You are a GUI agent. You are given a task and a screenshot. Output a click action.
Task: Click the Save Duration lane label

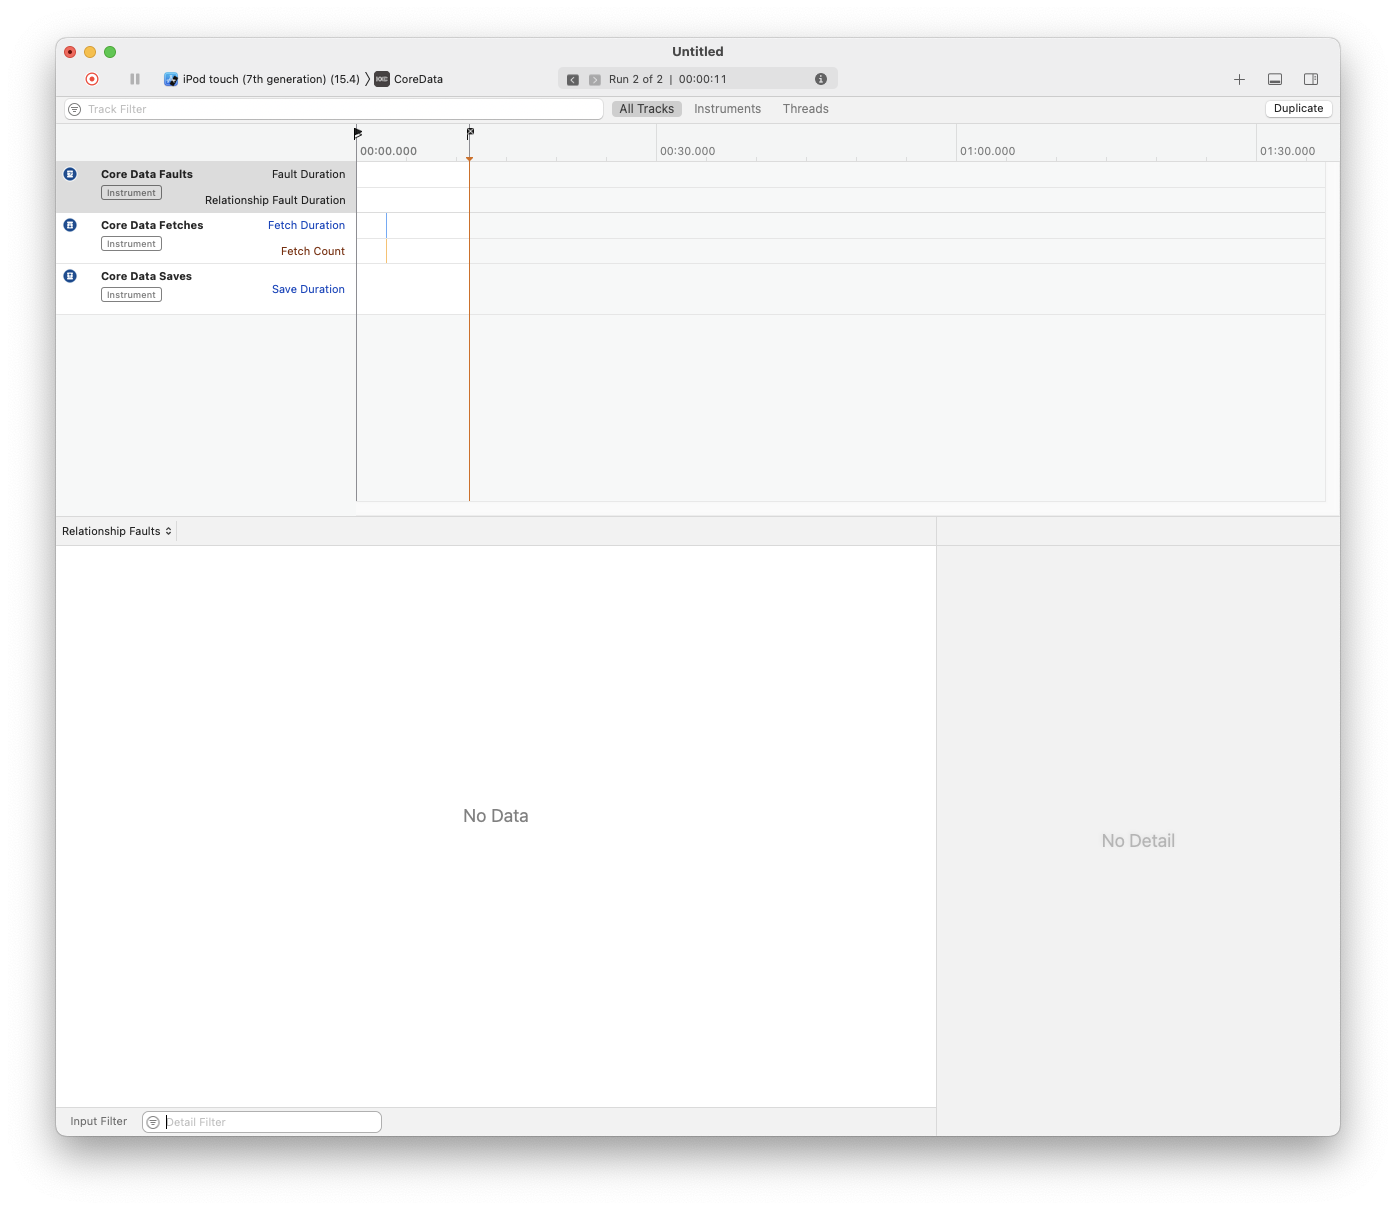(x=308, y=289)
